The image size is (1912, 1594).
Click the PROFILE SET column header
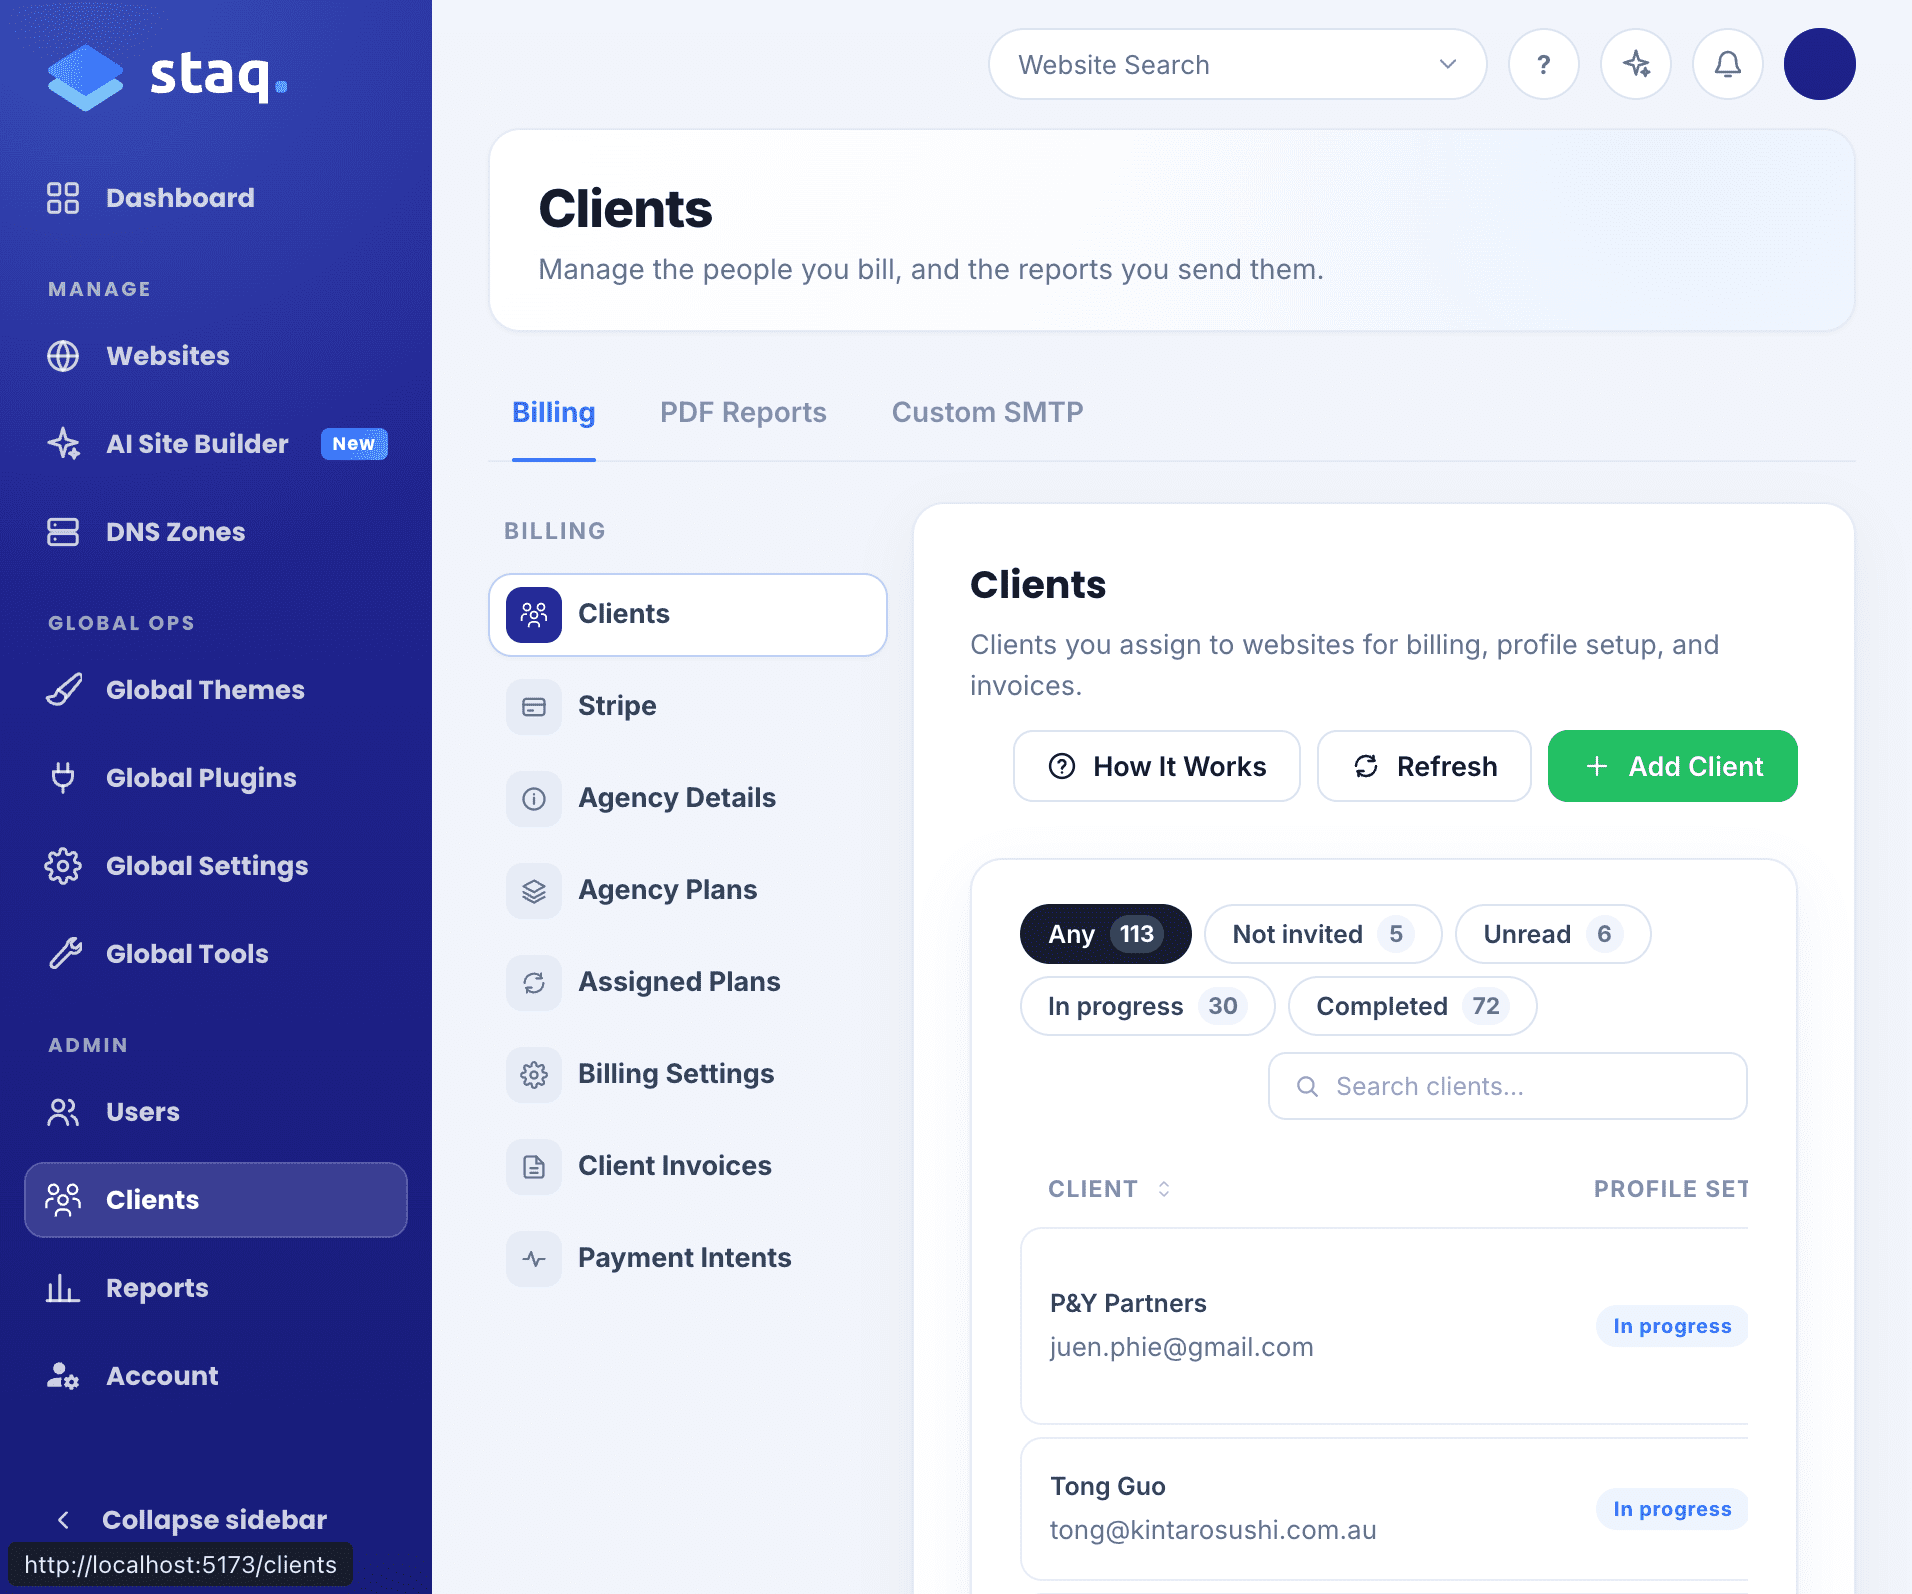tap(1671, 1189)
